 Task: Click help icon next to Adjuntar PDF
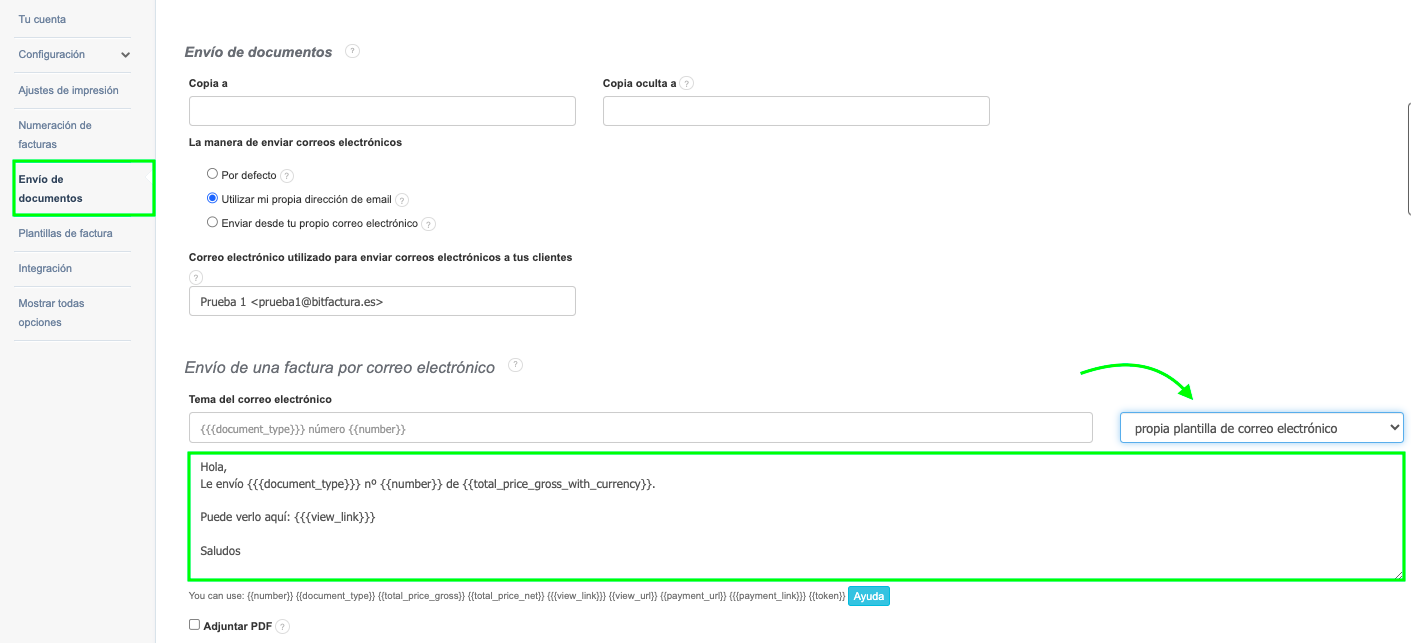pyautogui.click(x=282, y=627)
